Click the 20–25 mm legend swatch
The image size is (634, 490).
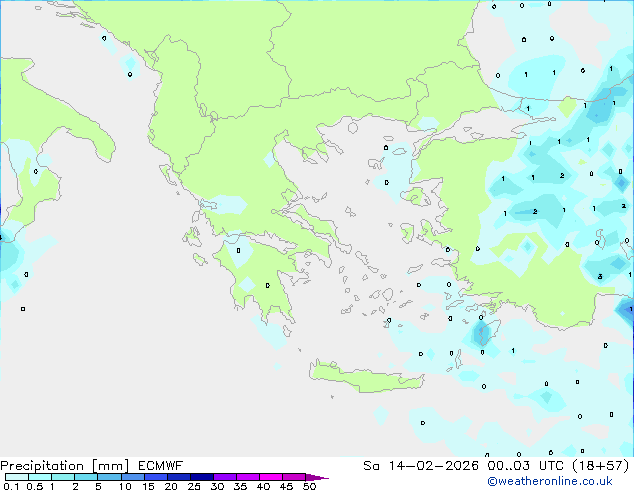[178, 477]
